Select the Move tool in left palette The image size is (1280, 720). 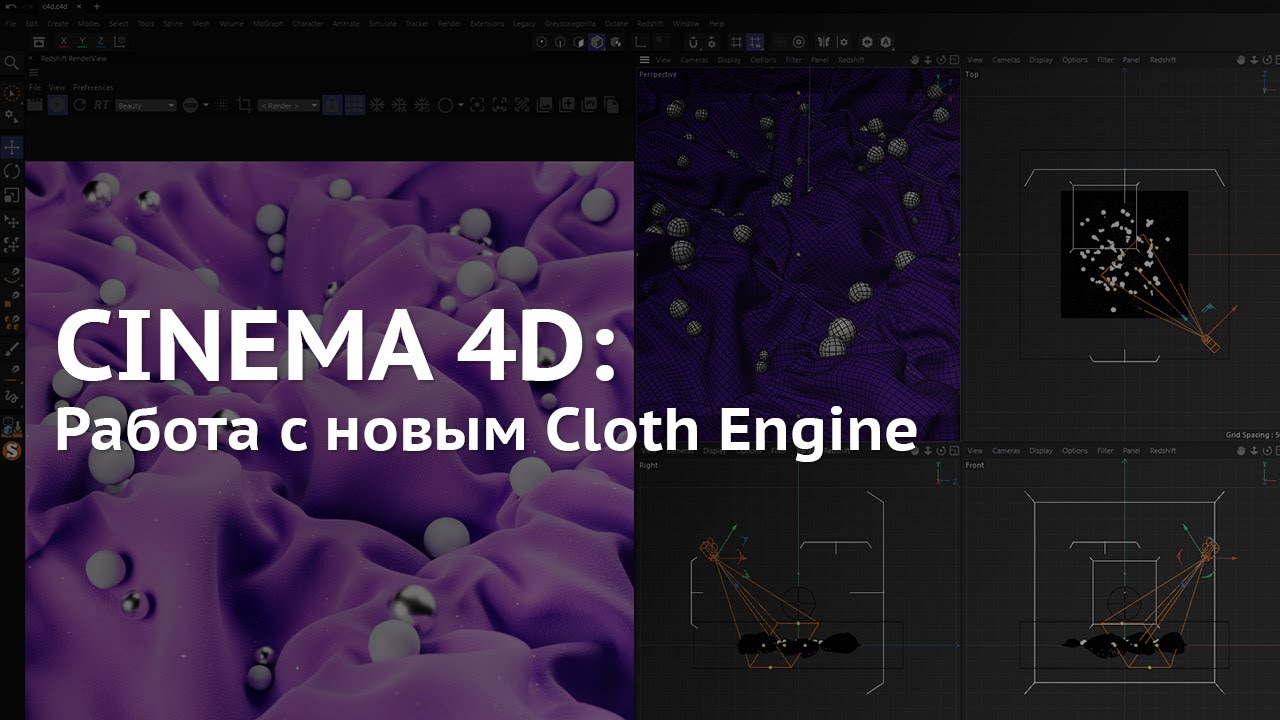pos(12,147)
